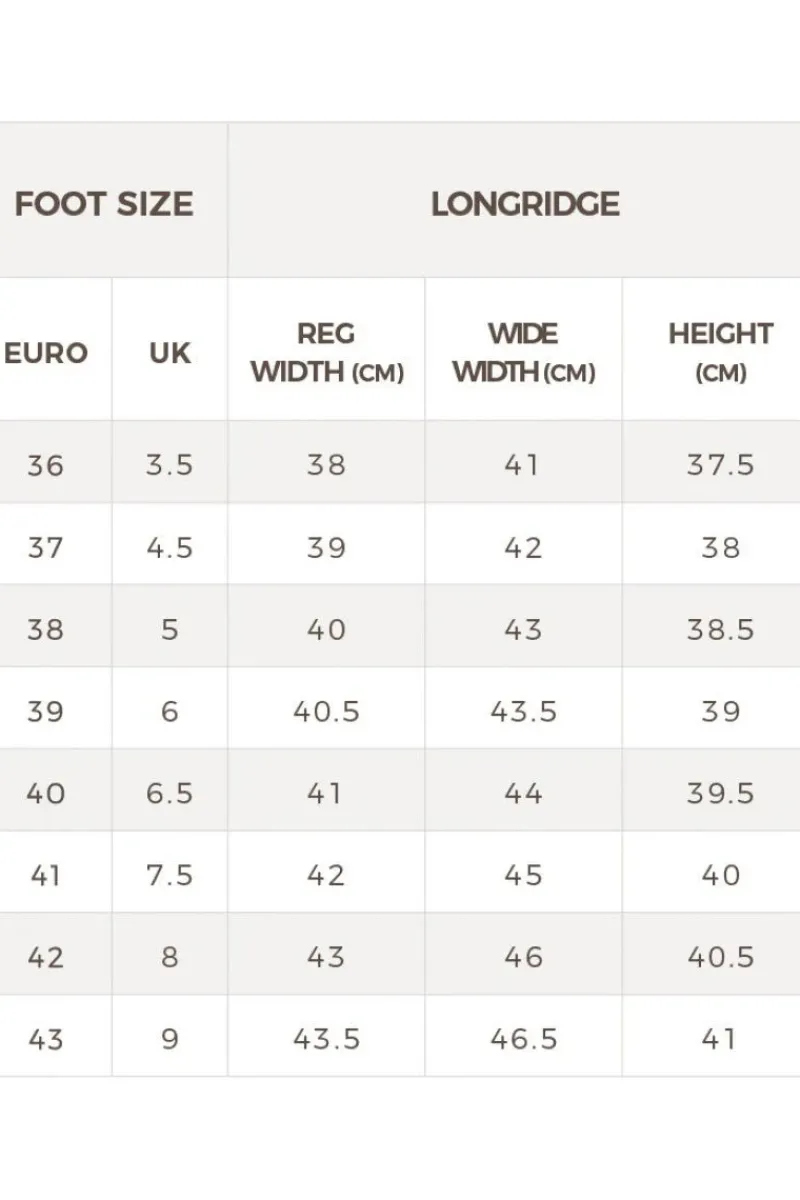Click the LONGRIDGE header cell
The height and width of the screenshot is (1200, 800).
[525, 204]
